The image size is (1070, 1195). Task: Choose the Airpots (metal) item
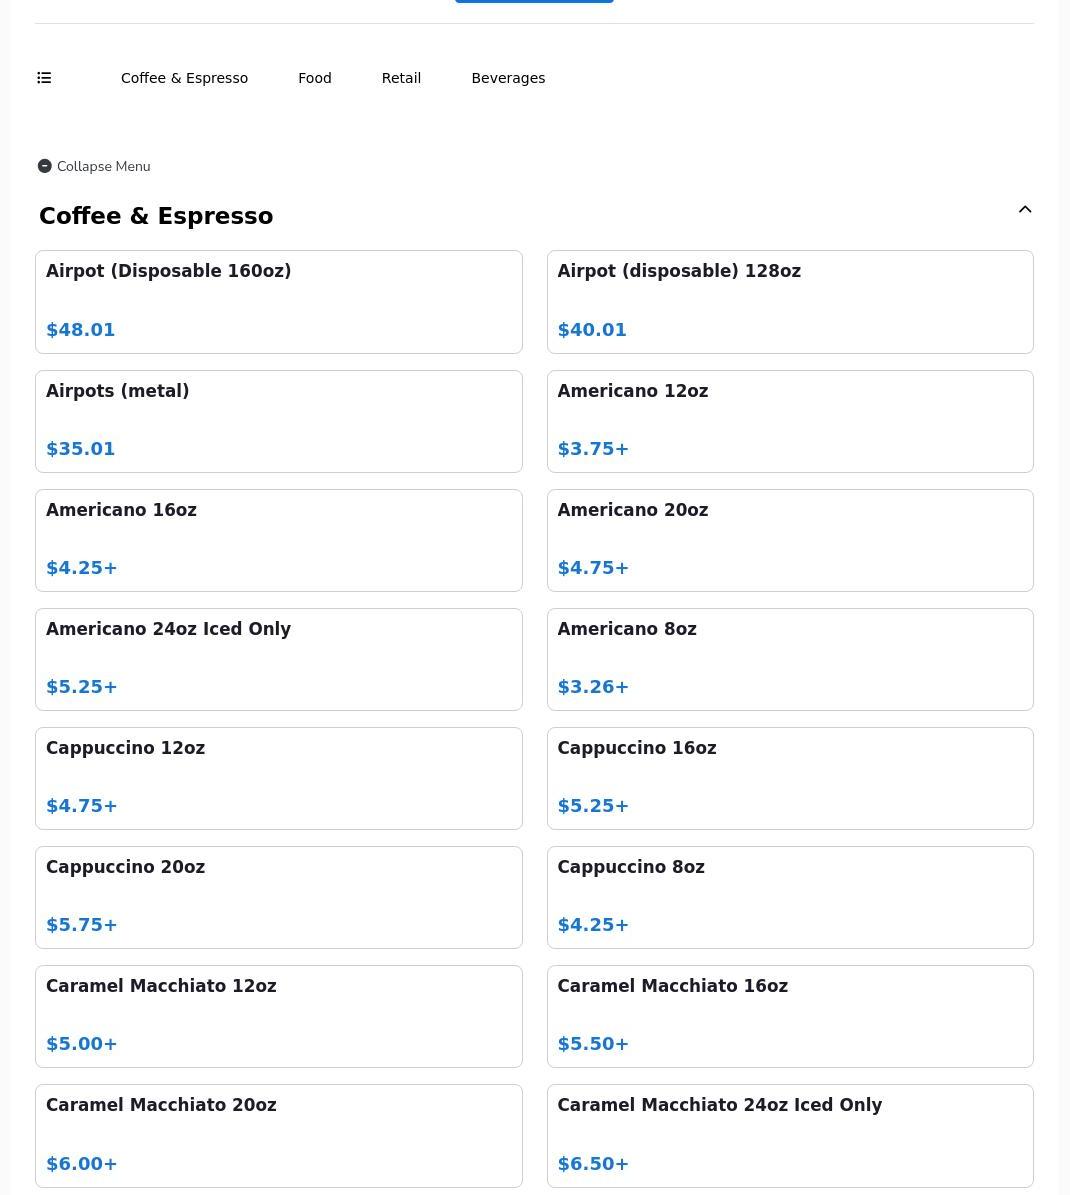tap(279, 421)
